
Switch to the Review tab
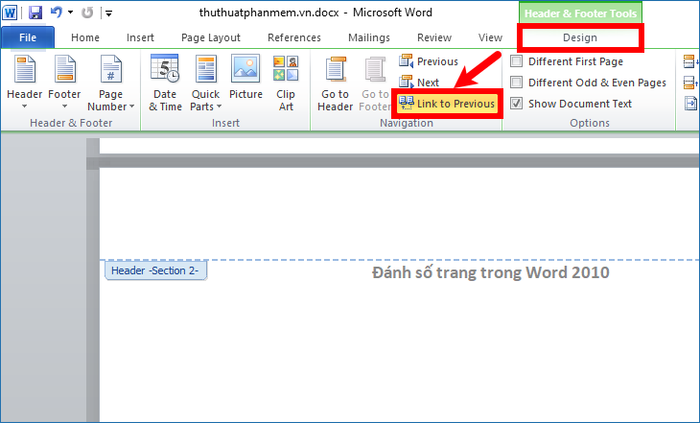434,37
